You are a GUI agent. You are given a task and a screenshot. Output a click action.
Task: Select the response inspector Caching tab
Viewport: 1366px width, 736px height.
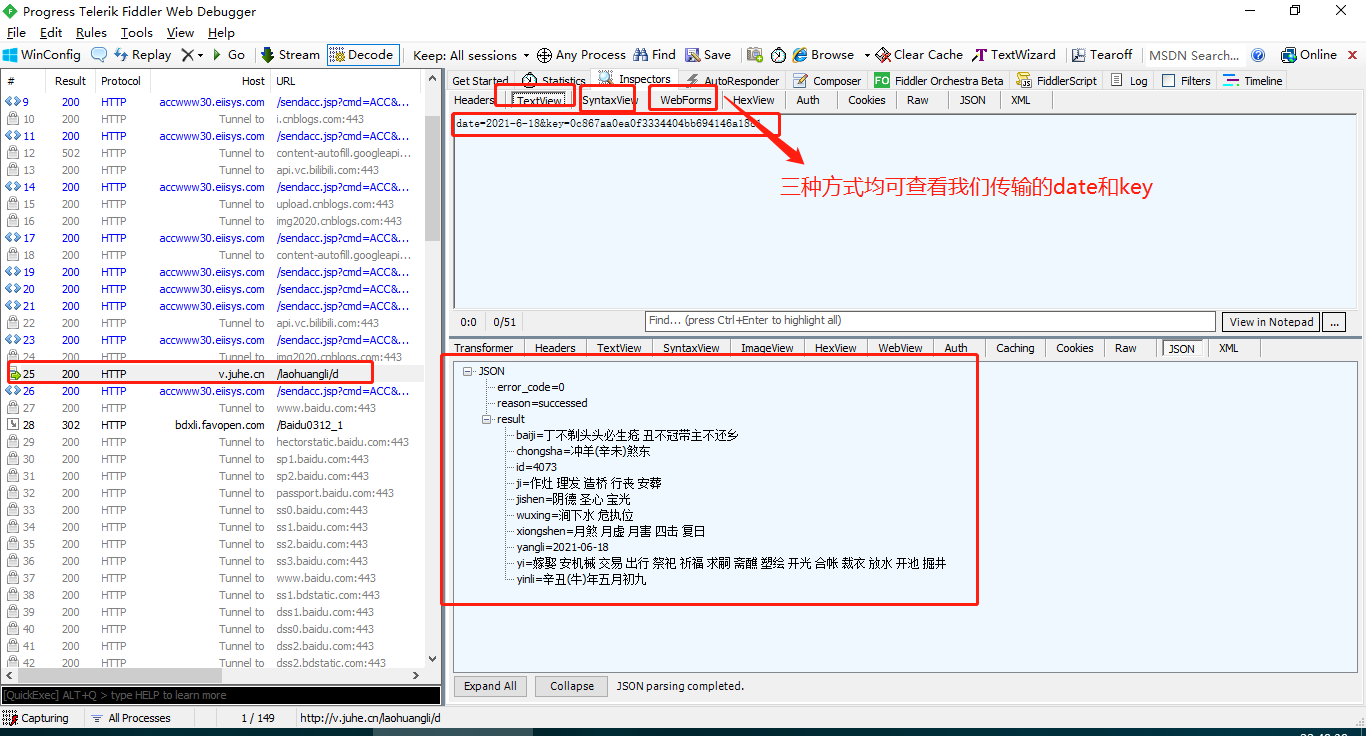coord(1015,348)
